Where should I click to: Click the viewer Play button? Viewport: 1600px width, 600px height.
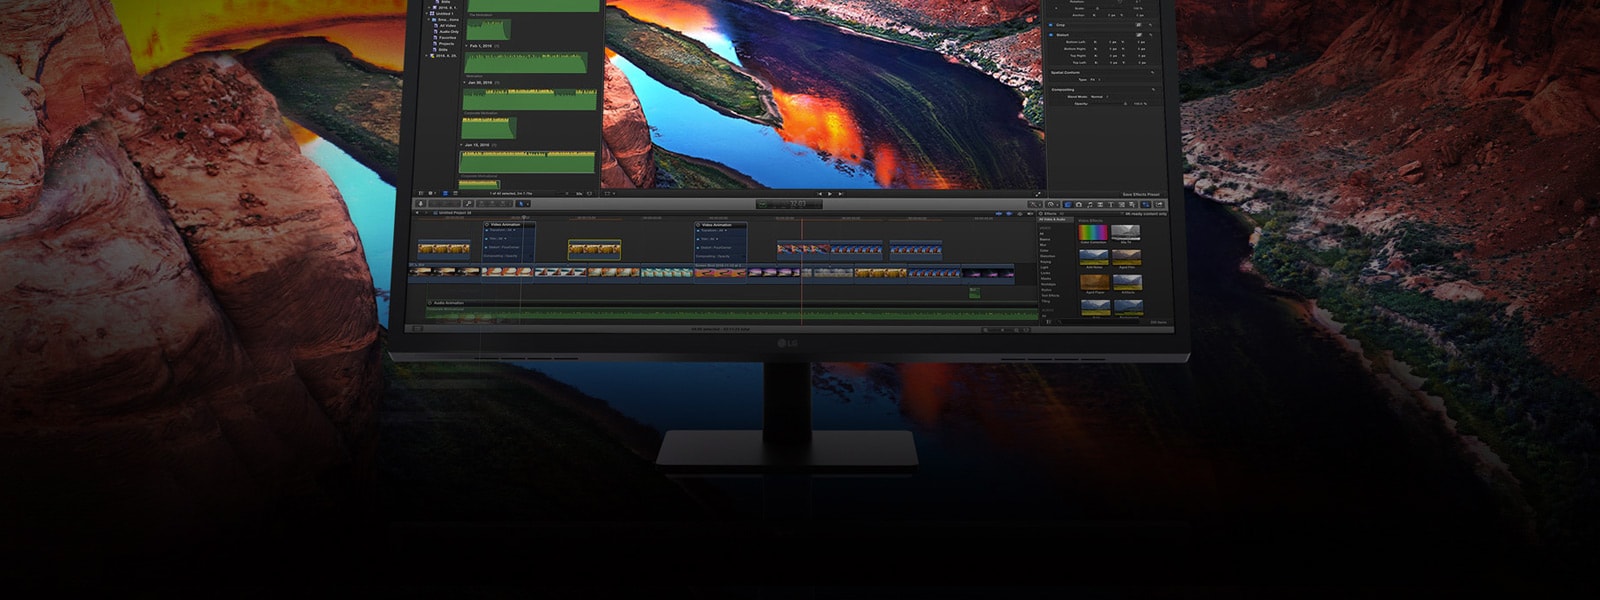point(830,194)
